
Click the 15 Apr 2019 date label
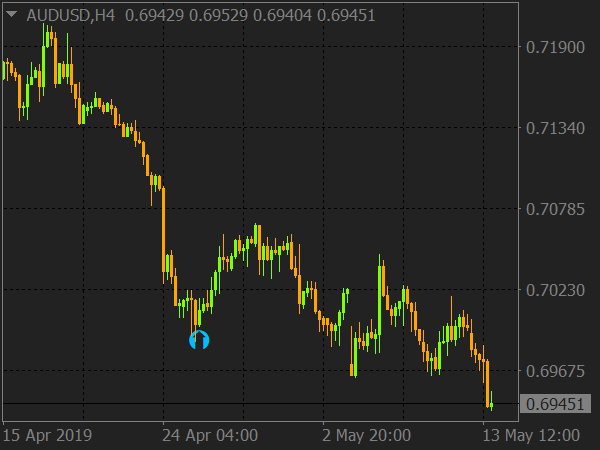pos(47,435)
